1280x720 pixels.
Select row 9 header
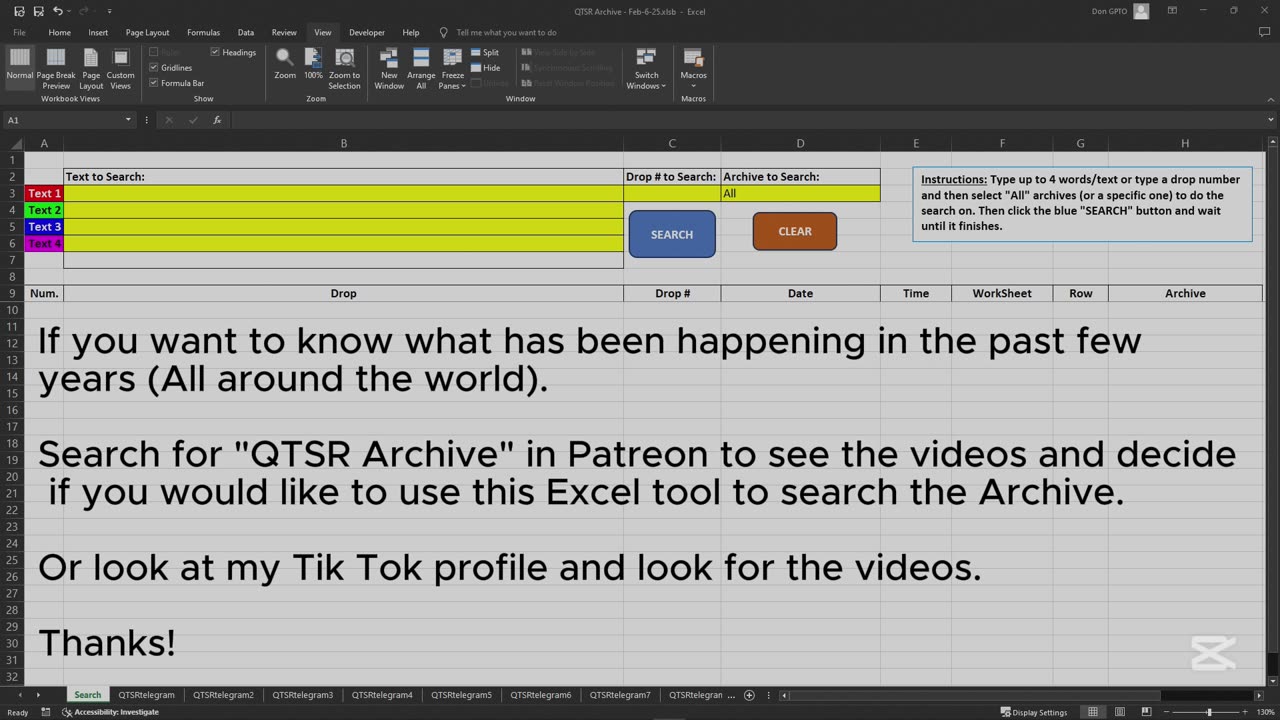coord(12,293)
